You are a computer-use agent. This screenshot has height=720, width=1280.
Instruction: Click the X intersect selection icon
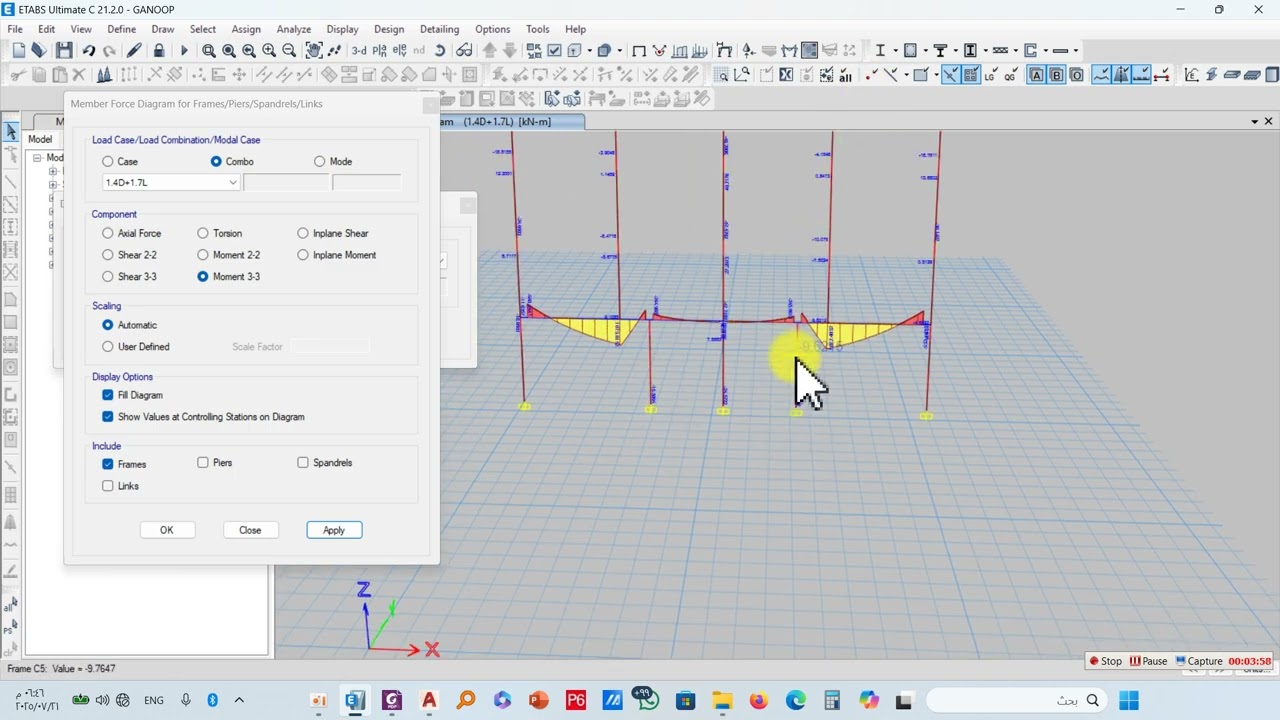tap(786, 75)
